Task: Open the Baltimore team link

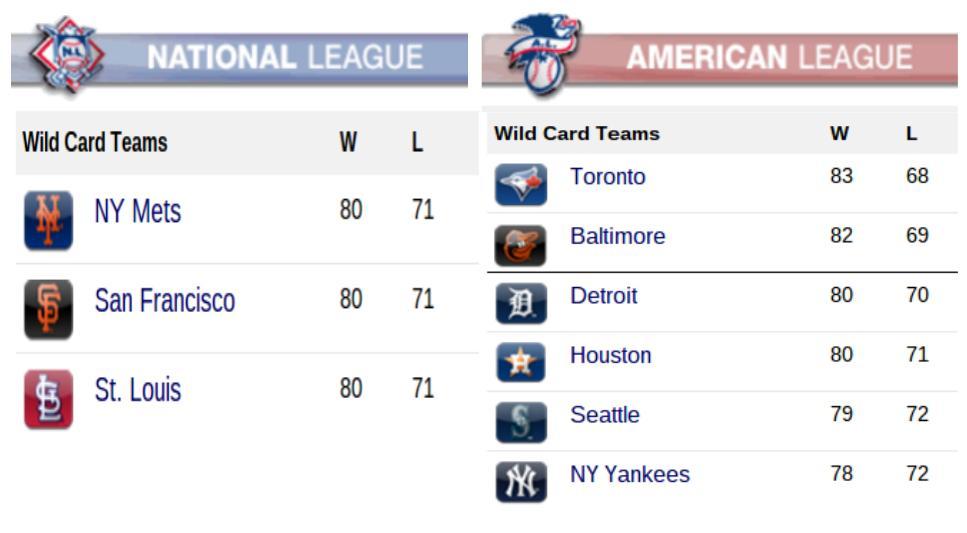Action: (x=618, y=236)
